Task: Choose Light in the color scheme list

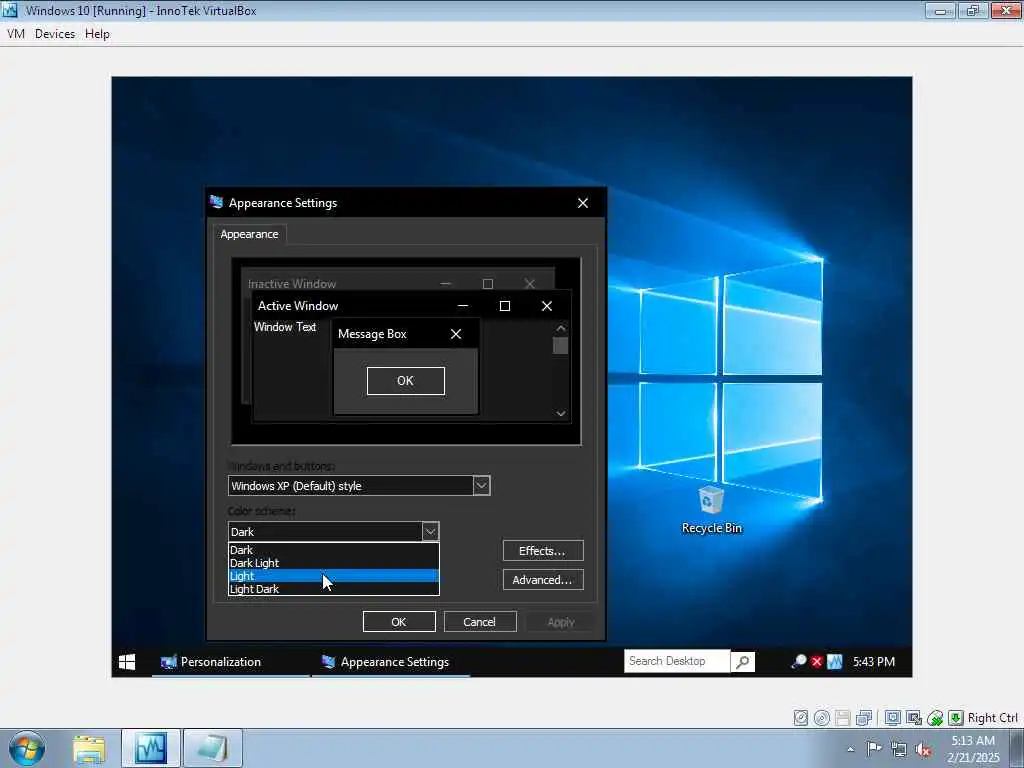Action: point(334,576)
